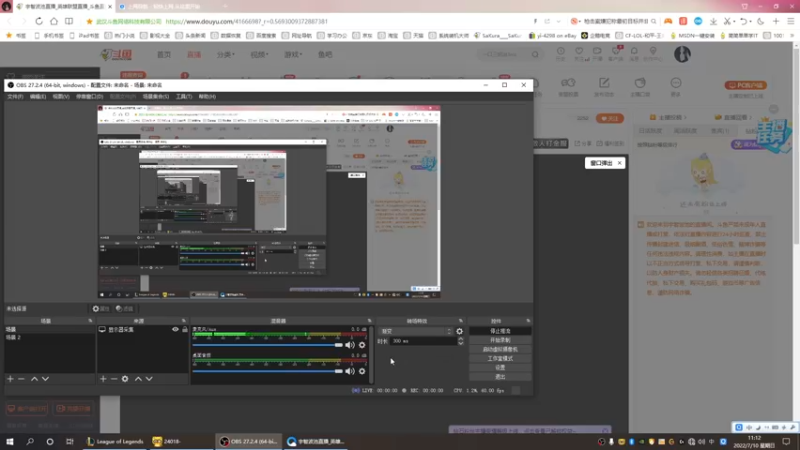
Task: Pop out scenes dock panel icon
Action: click(90, 321)
